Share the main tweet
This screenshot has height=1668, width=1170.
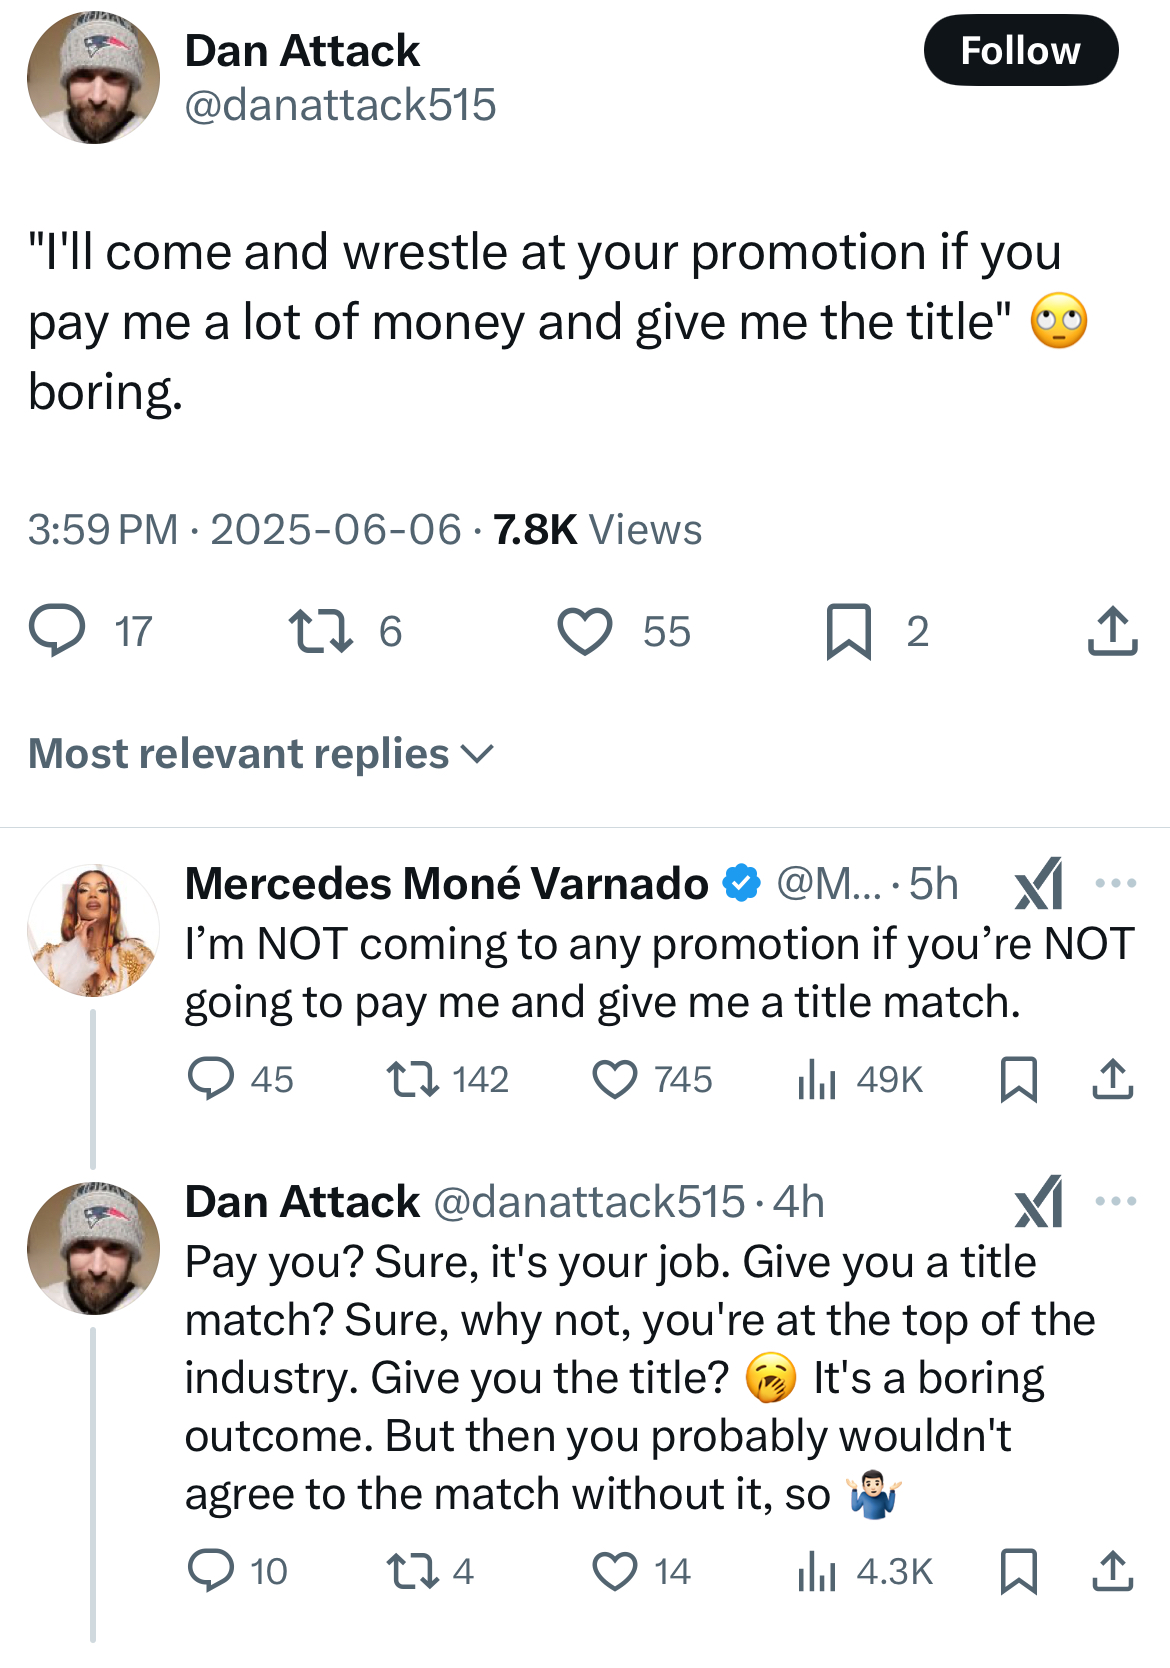click(1112, 631)
